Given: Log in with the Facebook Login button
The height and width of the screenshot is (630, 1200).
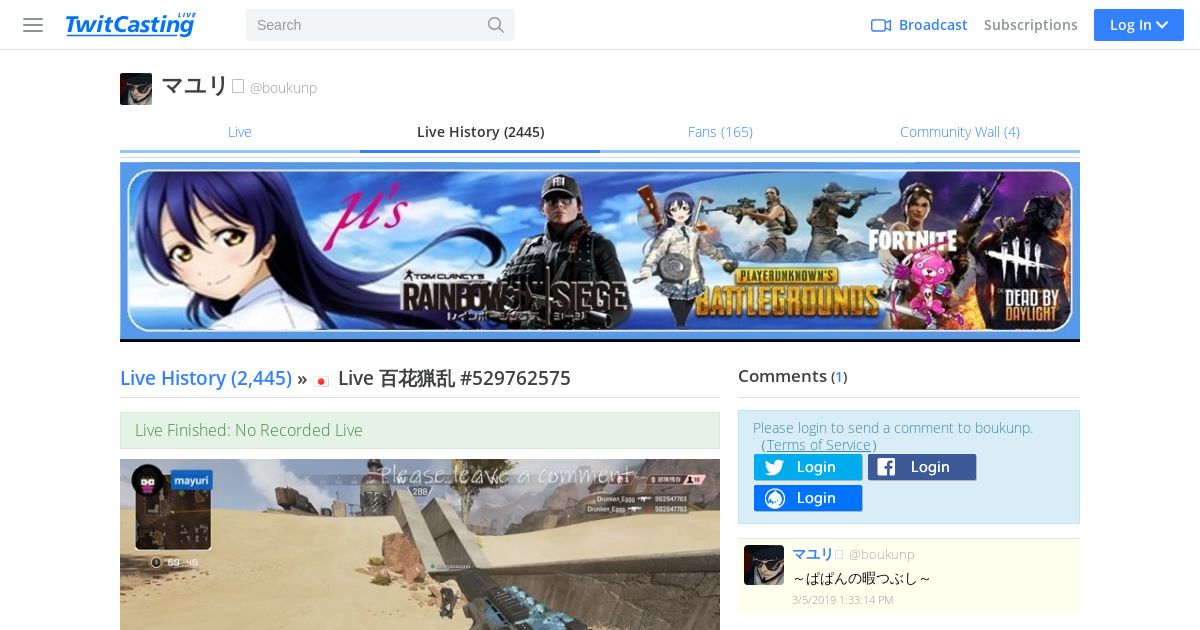Looking at the screenshot, I should (x=922, y=467).
